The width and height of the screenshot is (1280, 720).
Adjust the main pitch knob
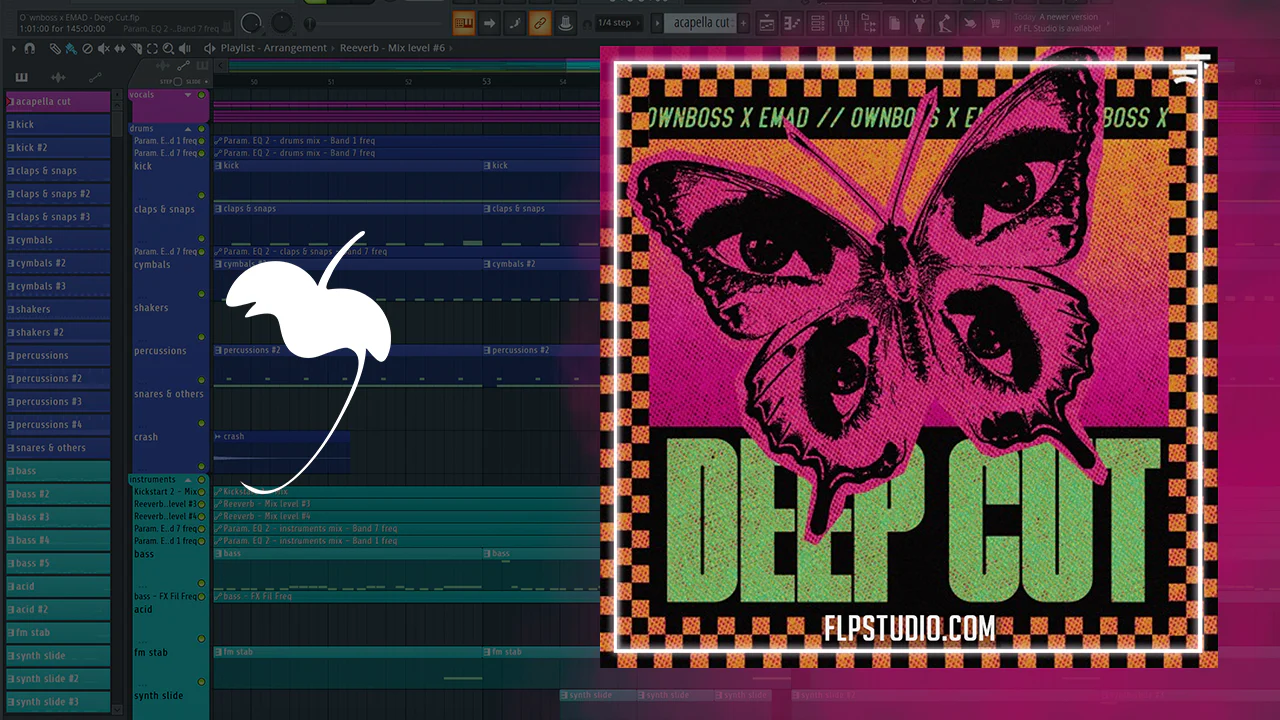pos(282,23)
